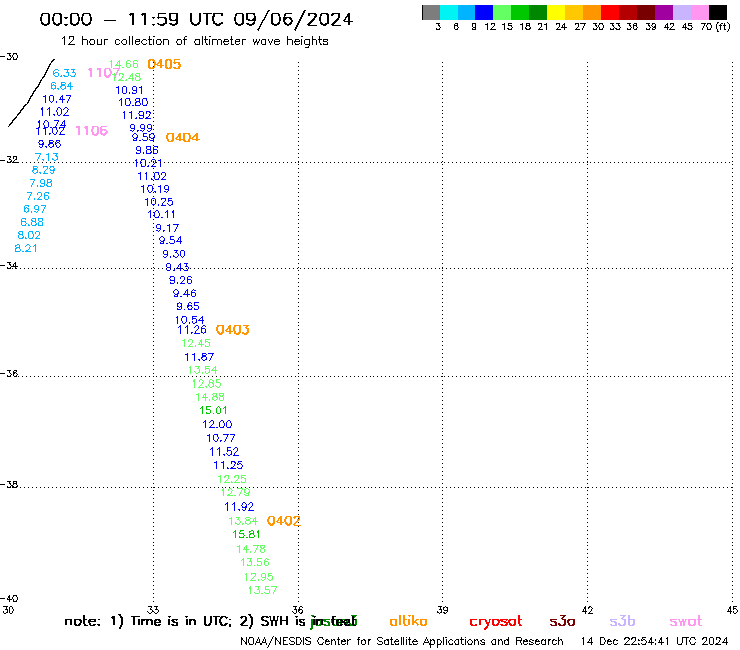Select the purple color scale swatch
Screen dimensions: 740x650
664,12
